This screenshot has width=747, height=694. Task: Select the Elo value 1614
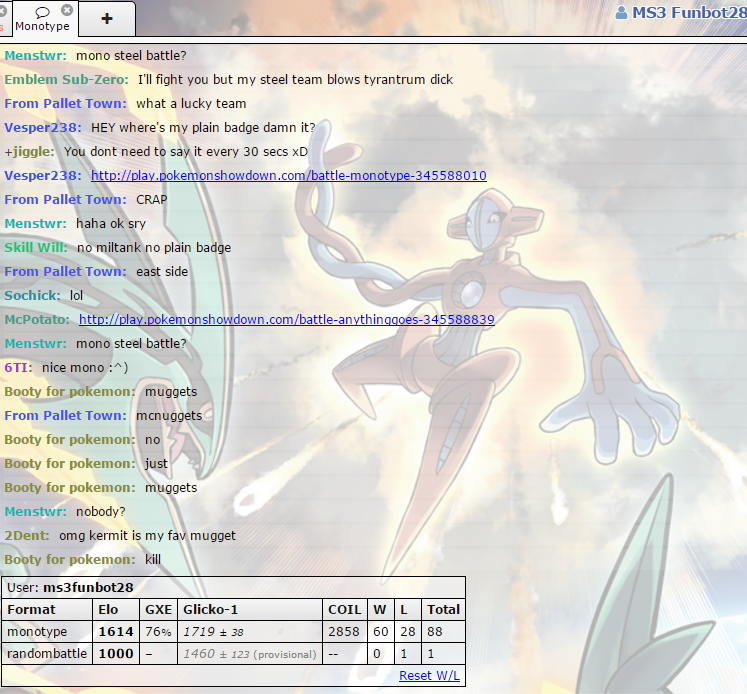[x=116, y=632]
